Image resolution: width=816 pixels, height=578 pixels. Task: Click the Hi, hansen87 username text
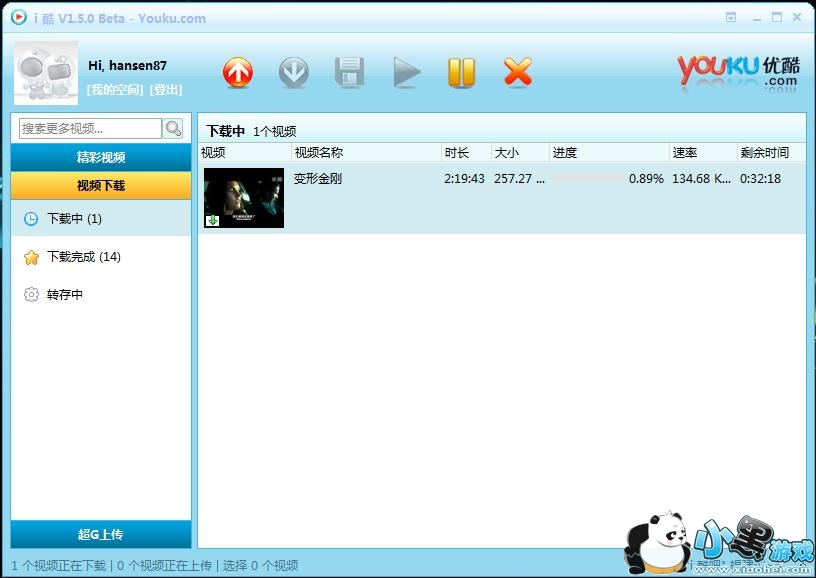pyautogui.click(x=128, y=66)
